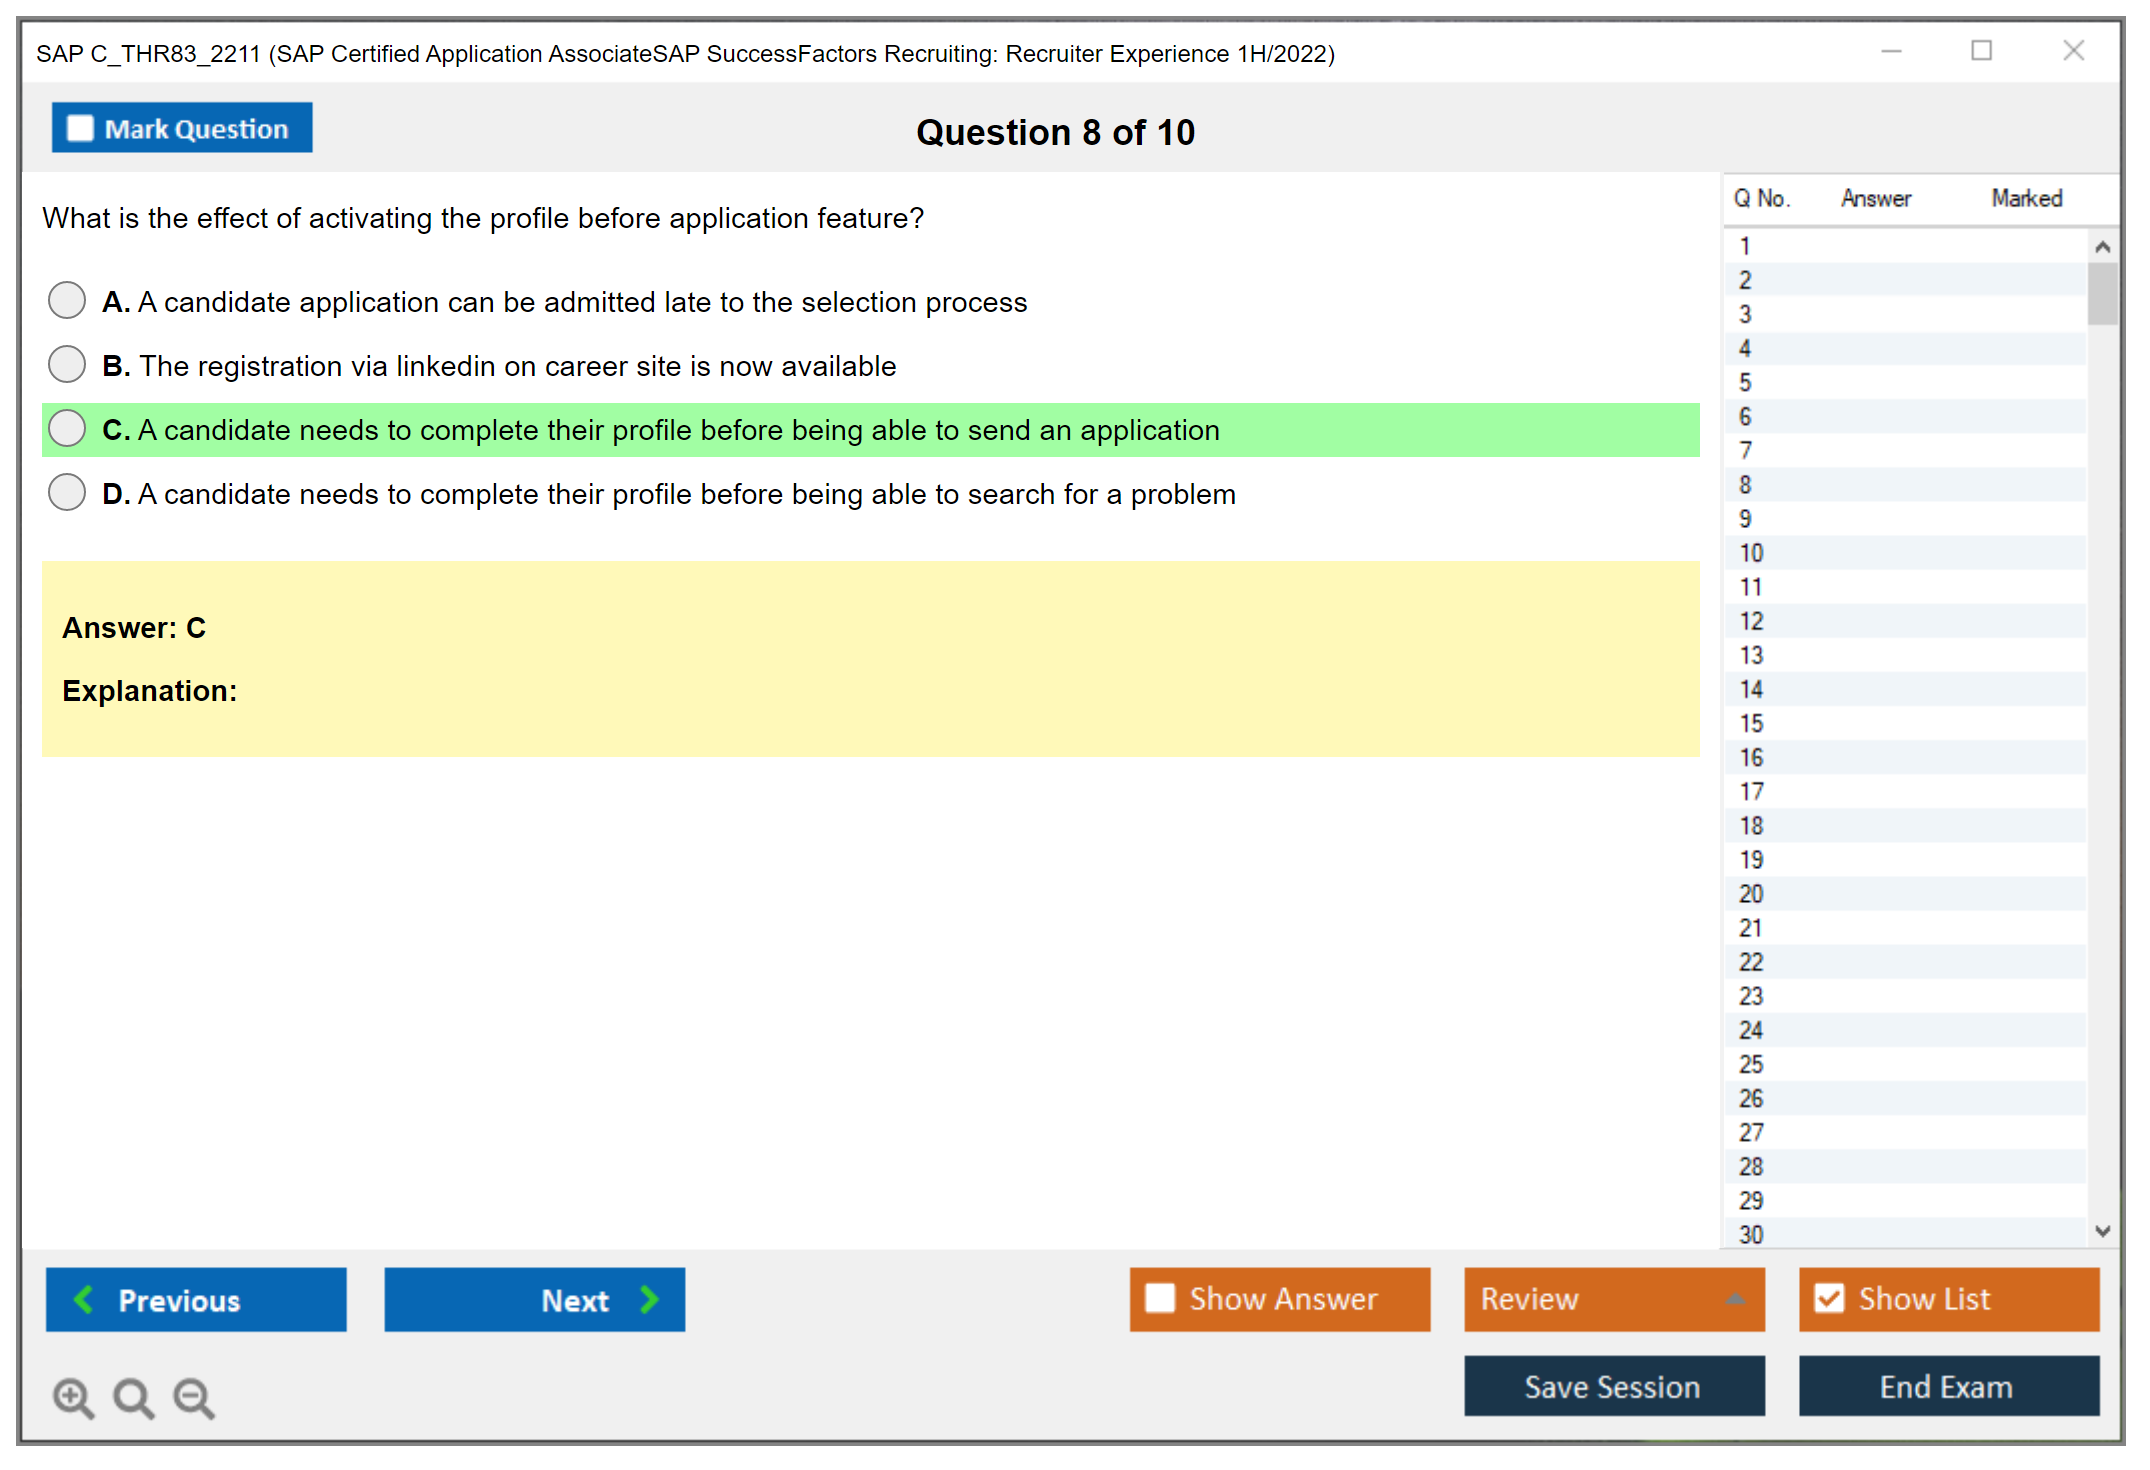Uncheck the Show List checkbox
Image resolution: width=2150 pixels, height=1470 pixels.
(1829, 1299)
